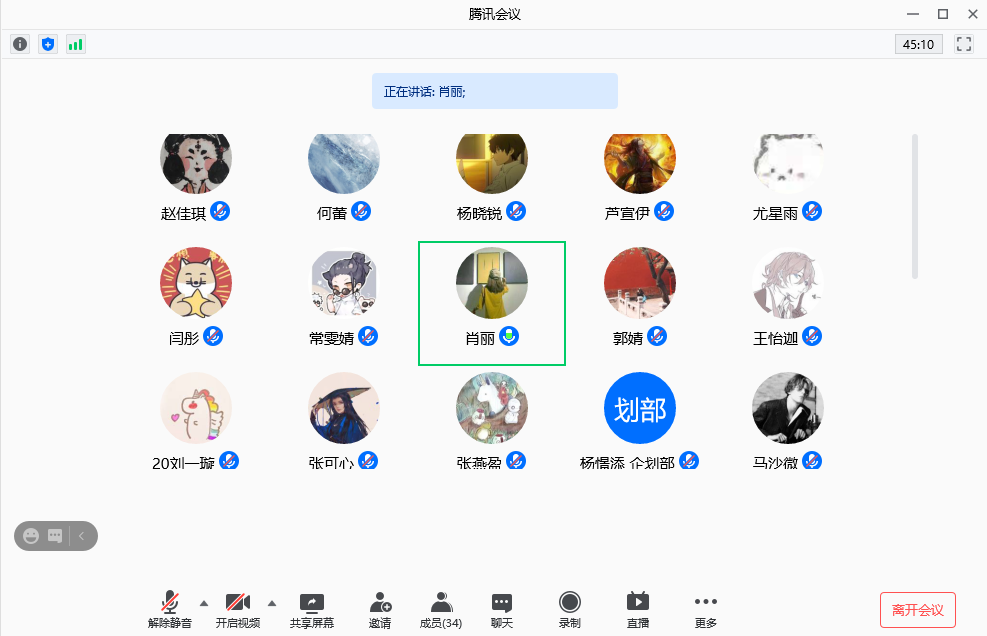
Task: Turn on the video camera
Action: point(237,609)
